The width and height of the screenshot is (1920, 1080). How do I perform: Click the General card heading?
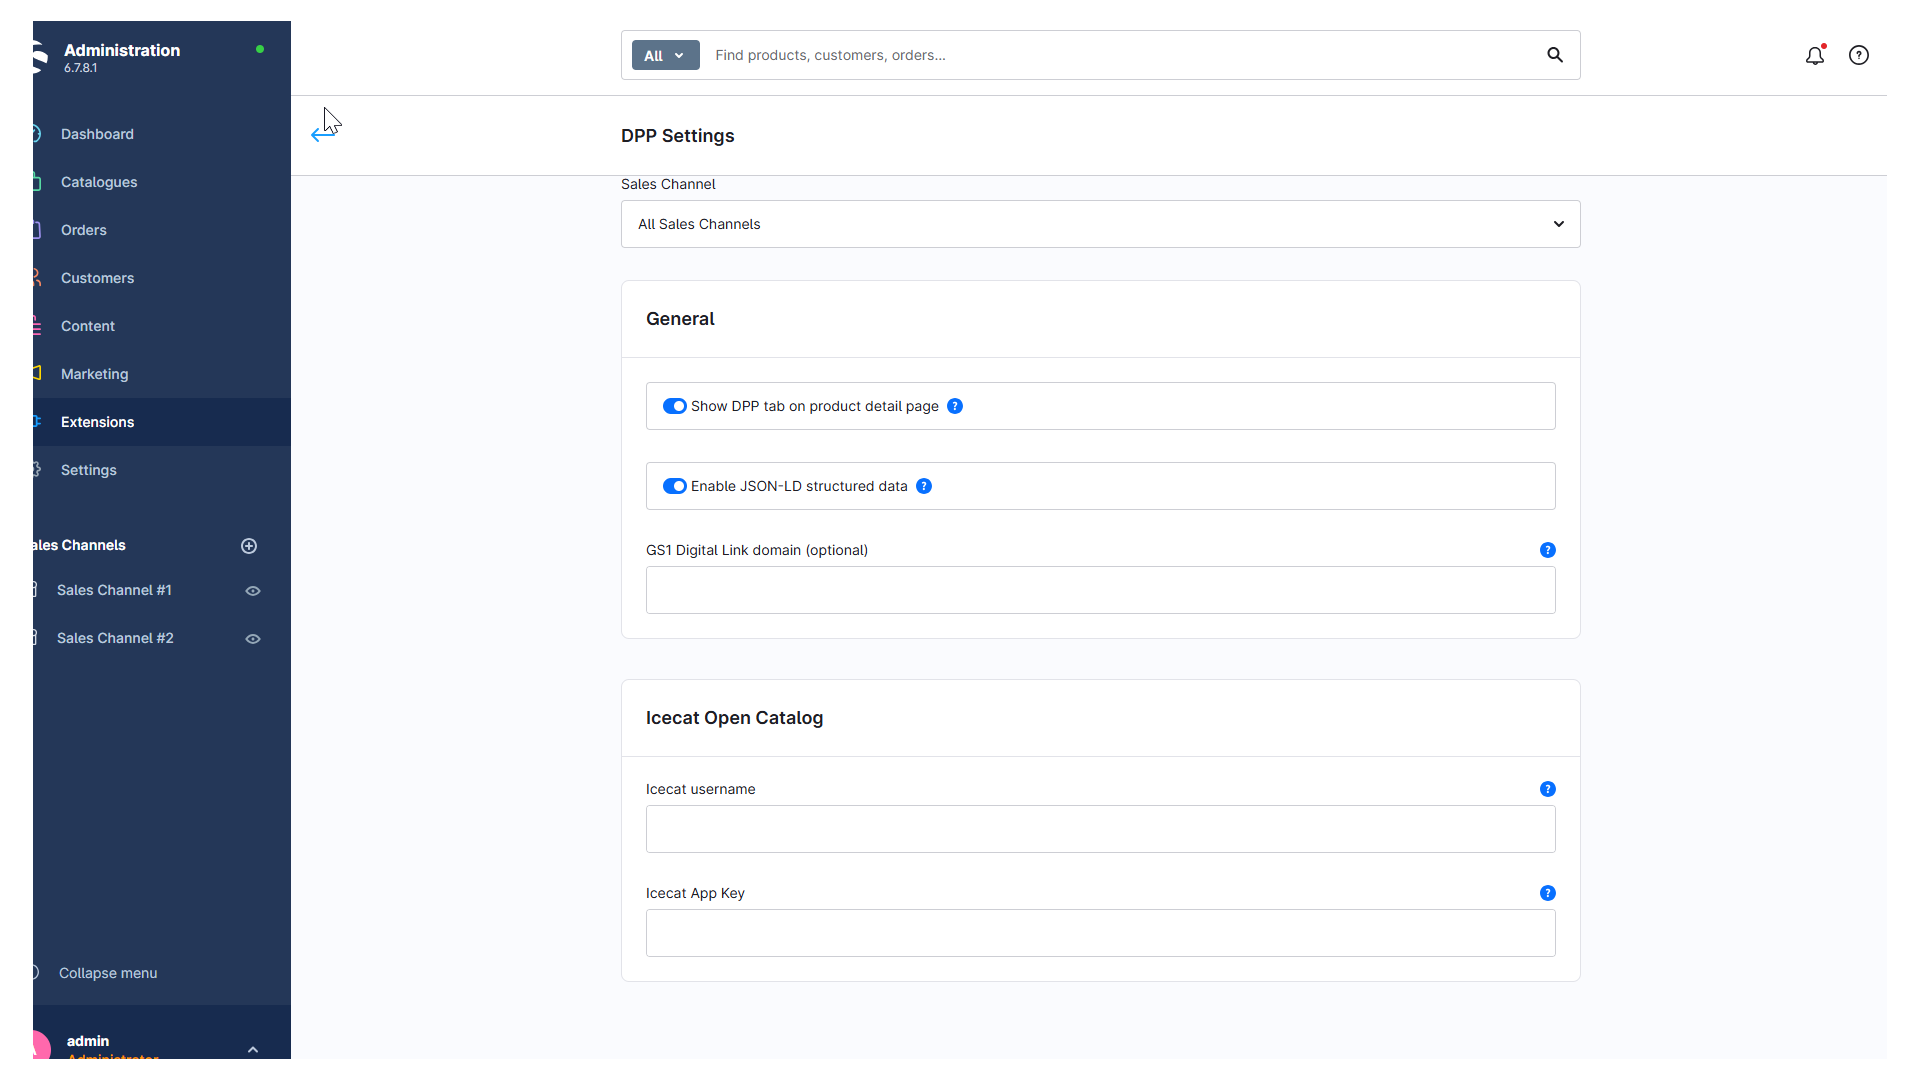(x=680, y=319)
